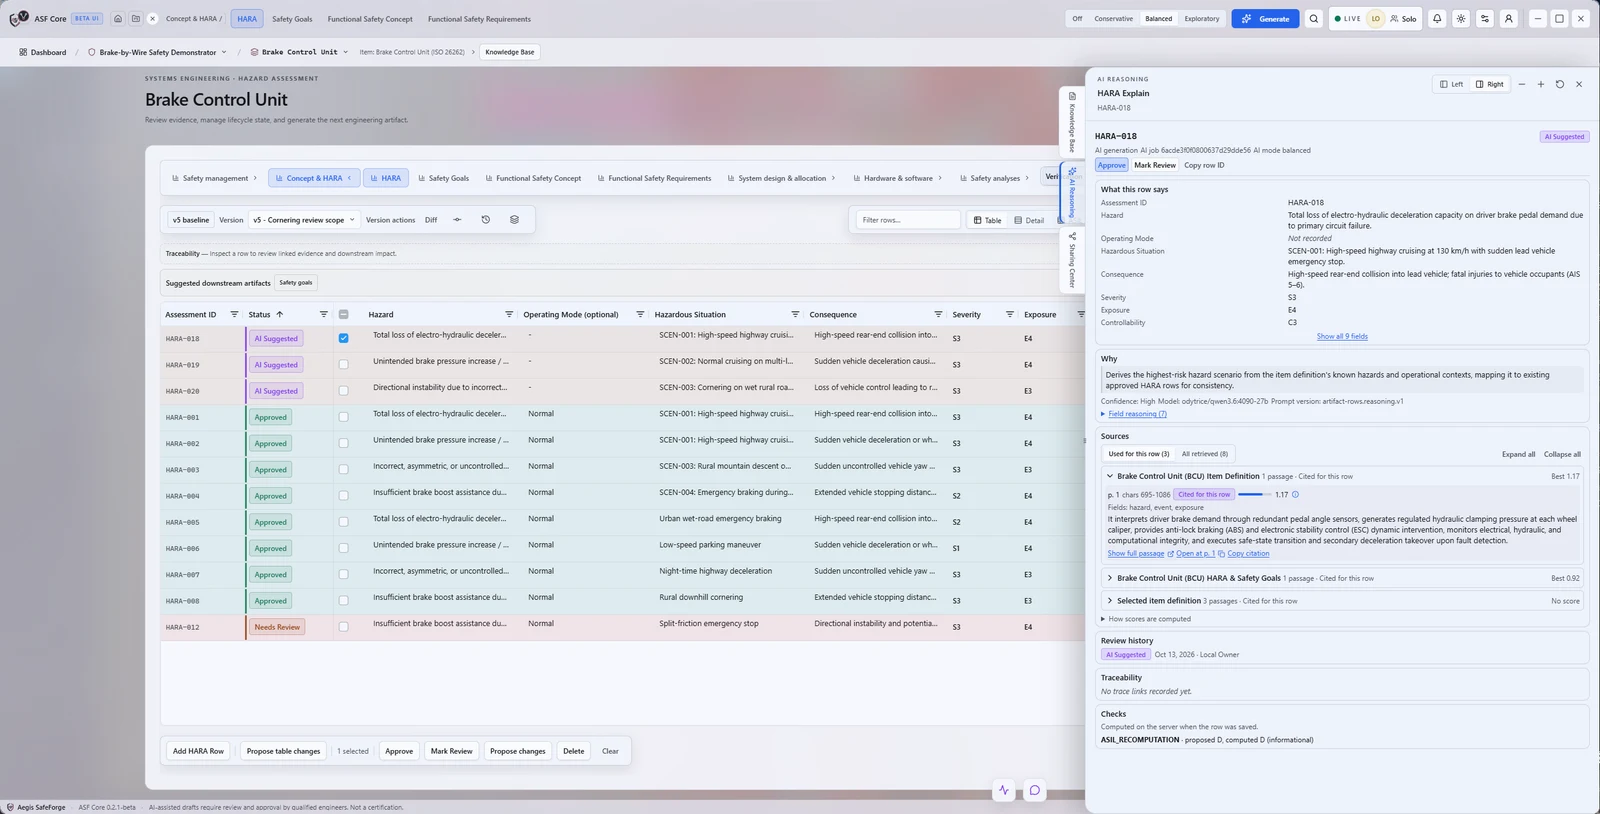Check the HARA-001 row checkbox
1600x814 pixels.
tap(343, 417)
